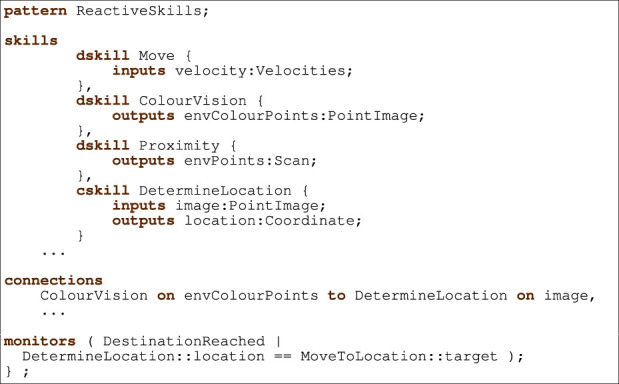Click envPoints:Scan output declaration

[250, 161]
